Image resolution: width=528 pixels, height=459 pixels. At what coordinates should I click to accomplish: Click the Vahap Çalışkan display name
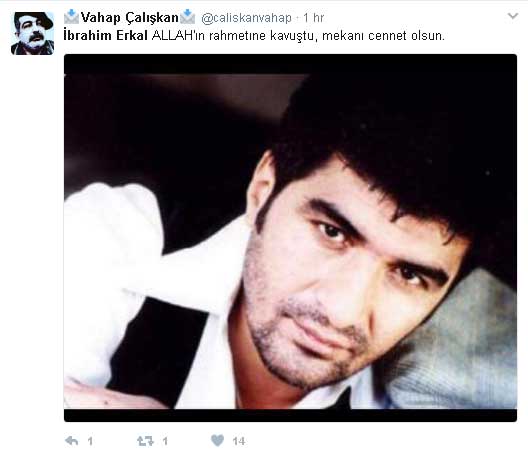click(130, 18)
